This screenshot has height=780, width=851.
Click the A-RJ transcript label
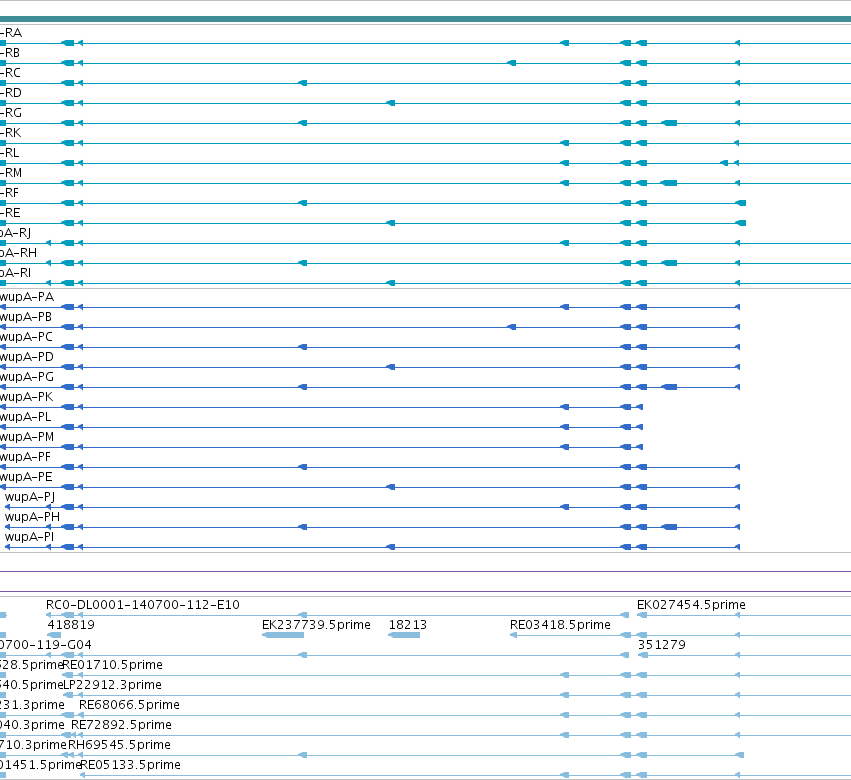[x=15, y=233]
